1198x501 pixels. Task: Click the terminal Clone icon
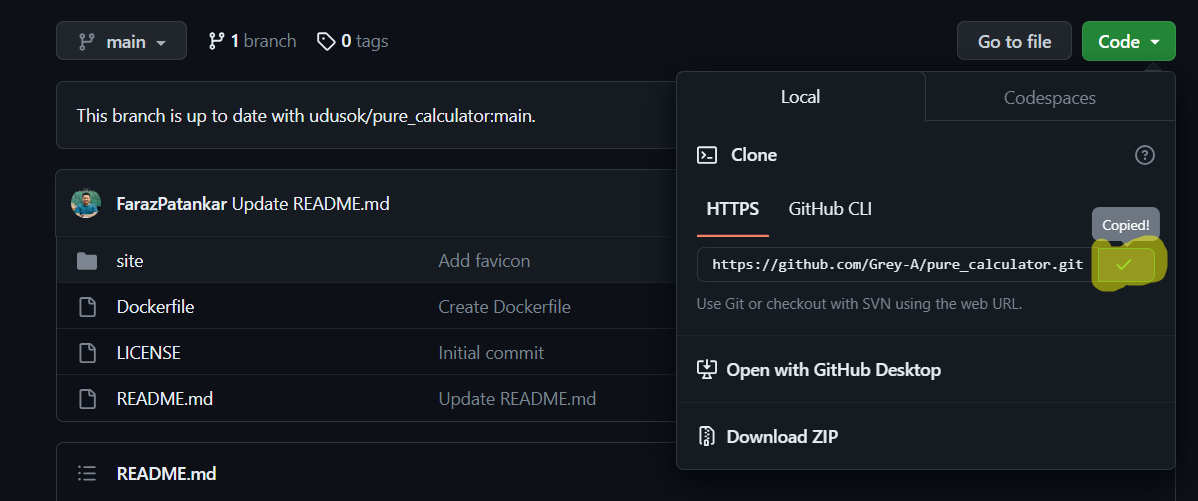[x=707, y=155]
